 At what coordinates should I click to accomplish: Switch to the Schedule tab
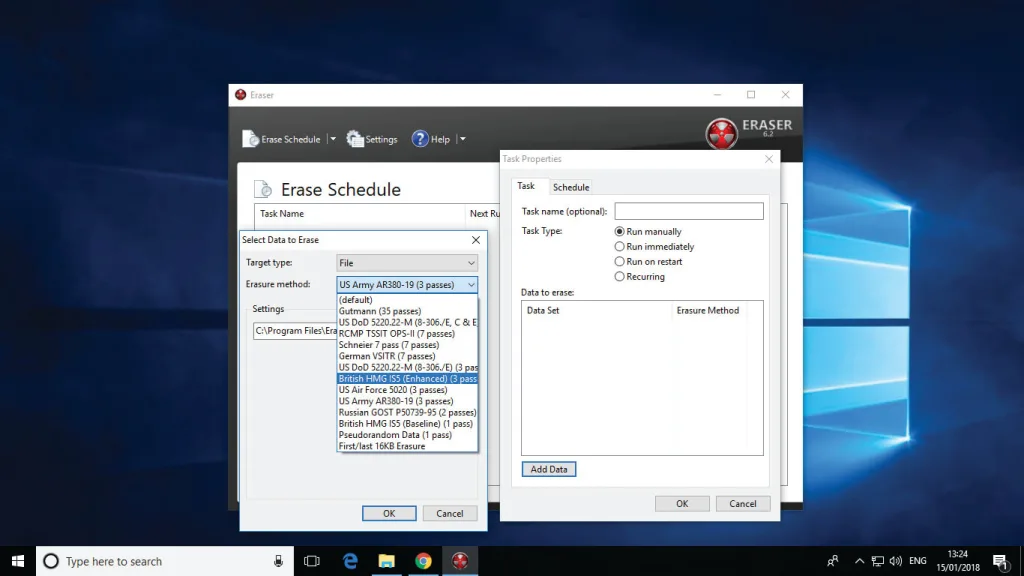571,187
